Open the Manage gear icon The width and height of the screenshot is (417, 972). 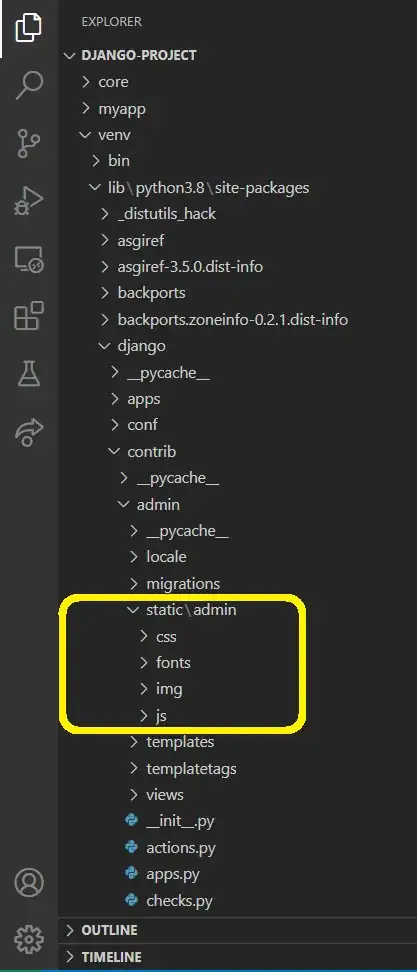tap(29, 940)
